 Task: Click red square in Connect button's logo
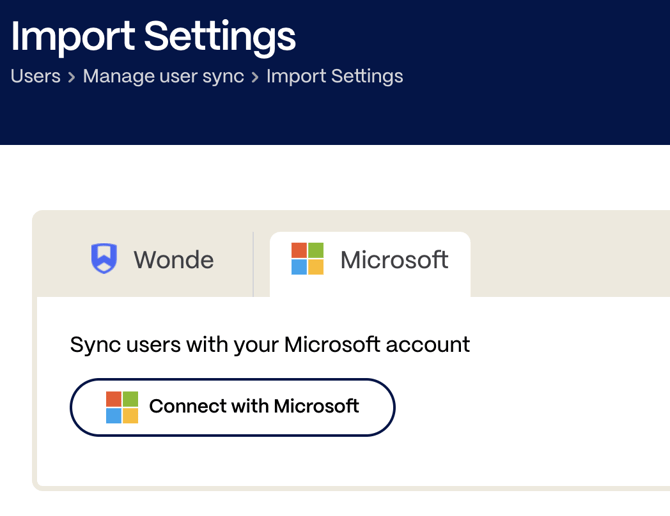(x=114, y=399)
